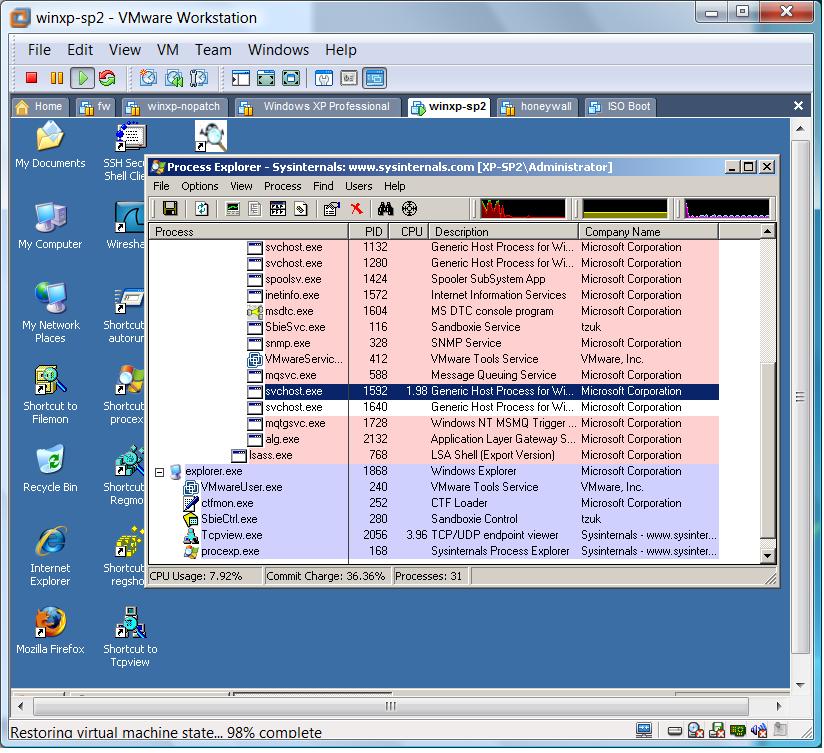Enter full screen mode icon in VMware toolbar

tap(291, 78)
